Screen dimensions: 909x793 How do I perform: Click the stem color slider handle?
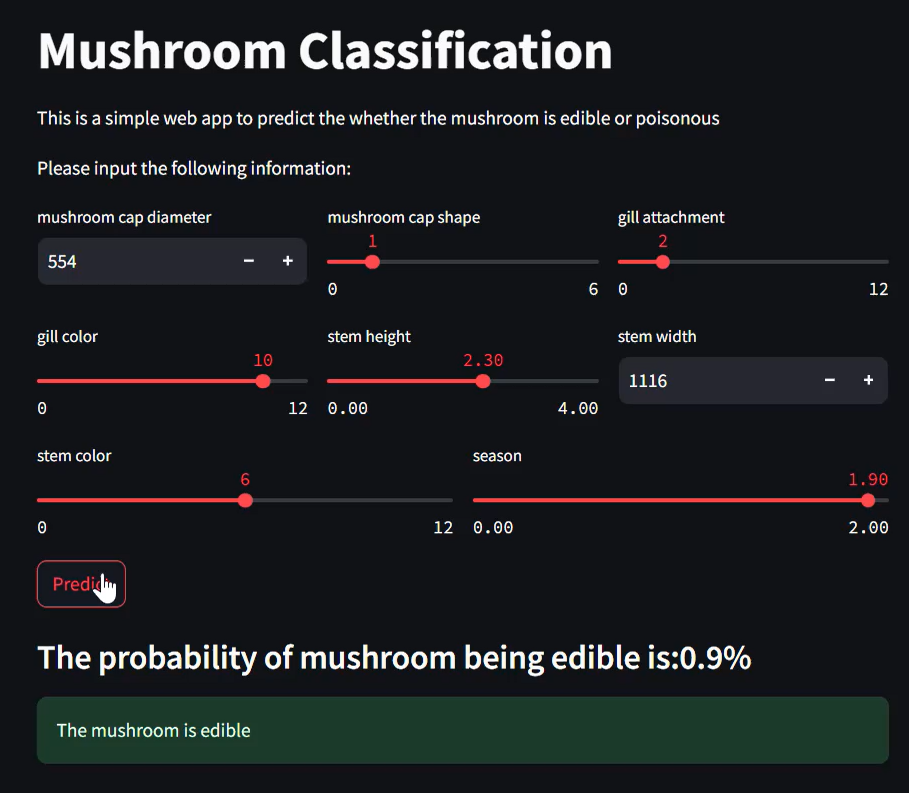(x=245, y=500)
